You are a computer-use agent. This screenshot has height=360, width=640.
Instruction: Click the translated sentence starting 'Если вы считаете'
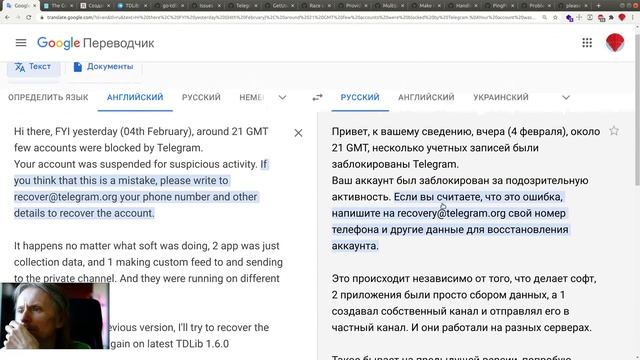[x=449, y=221]
